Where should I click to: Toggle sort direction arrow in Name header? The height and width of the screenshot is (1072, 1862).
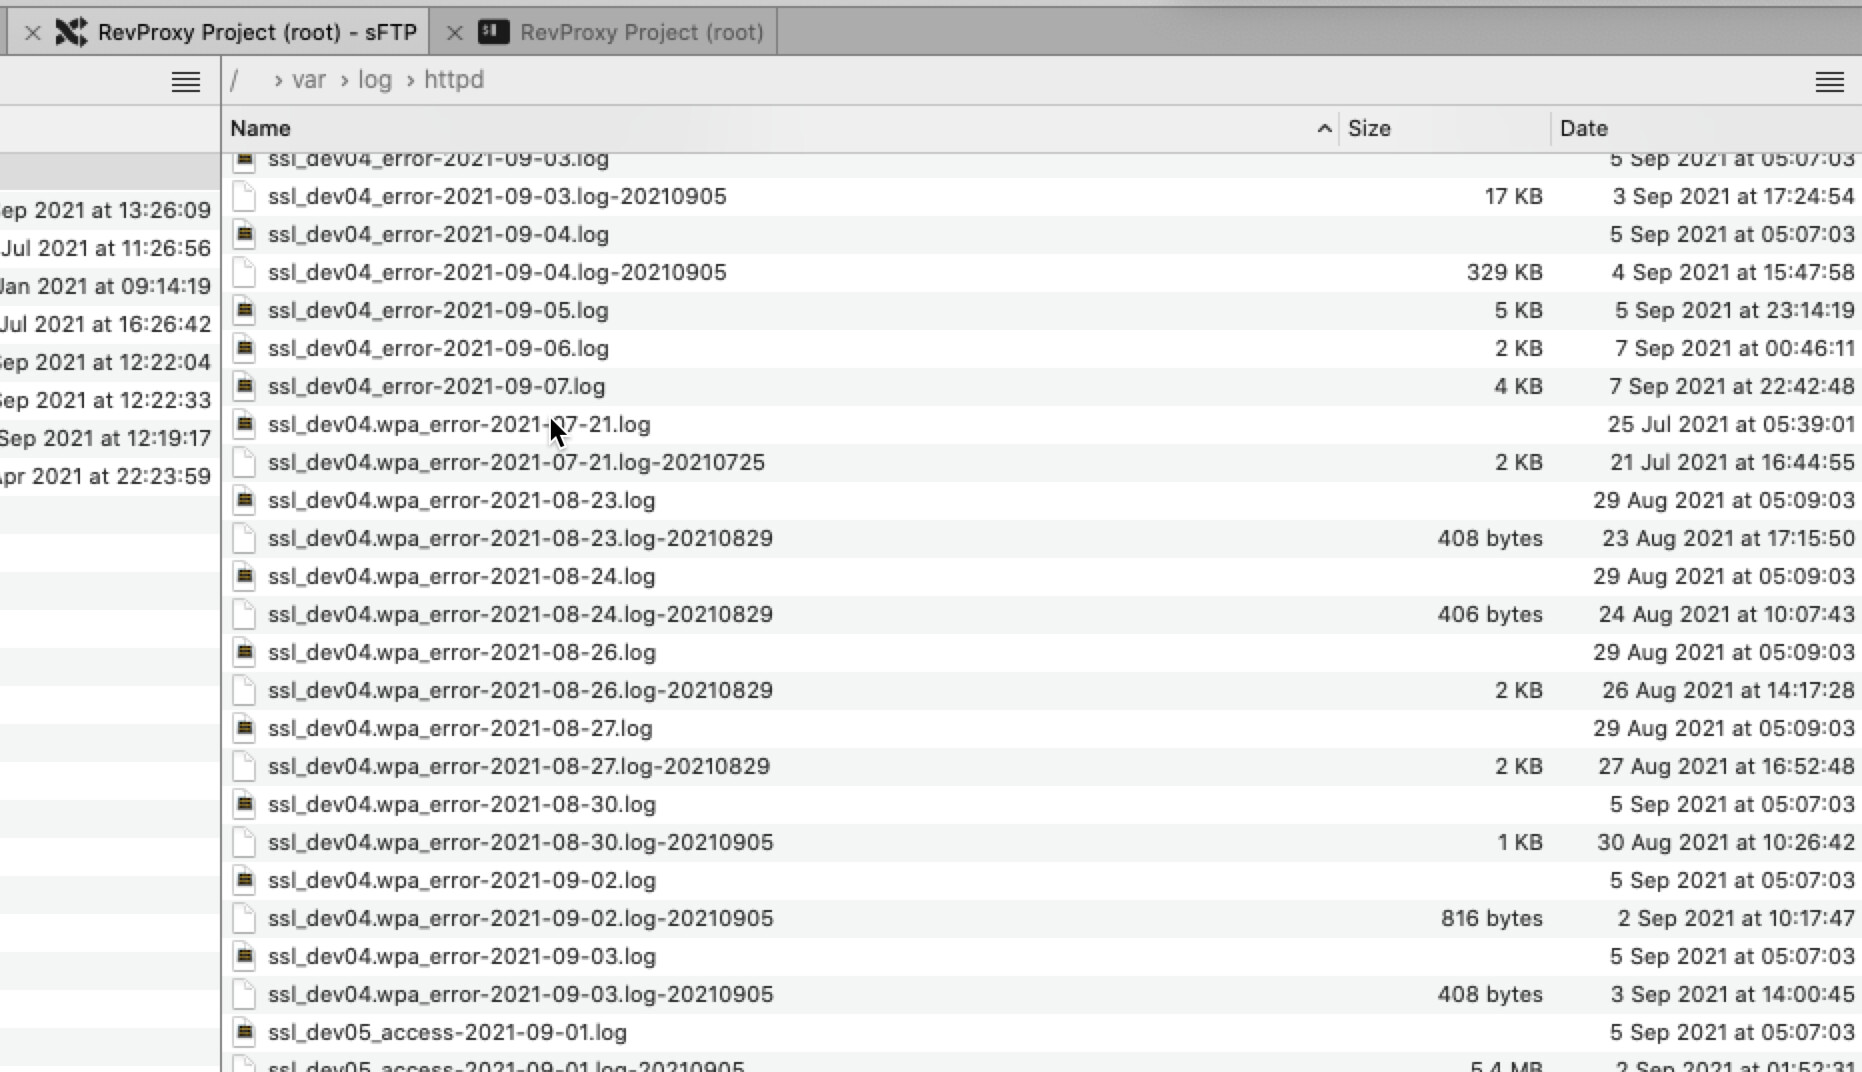(1324, 129)
